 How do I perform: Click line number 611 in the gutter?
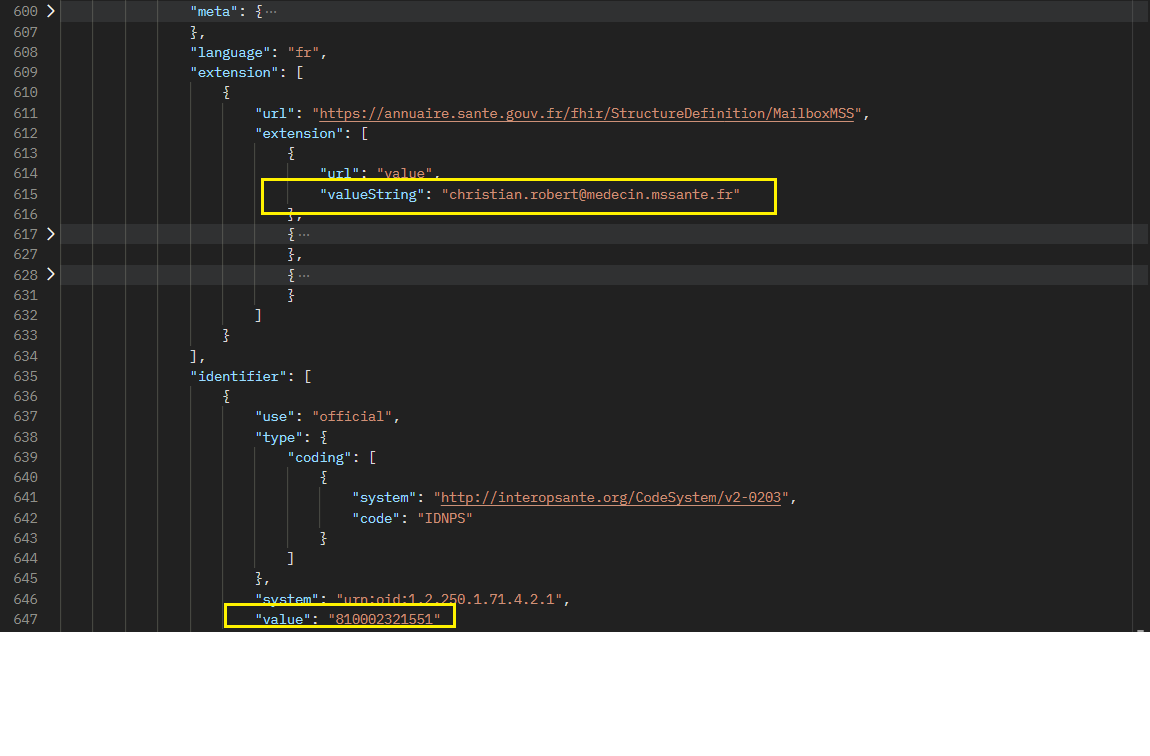click(x=26, y=113)
